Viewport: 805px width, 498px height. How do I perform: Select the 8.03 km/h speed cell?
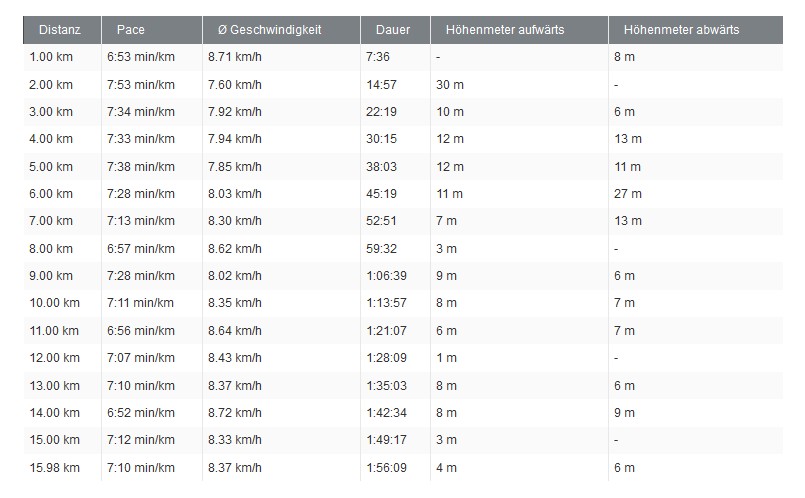(234, 194)
